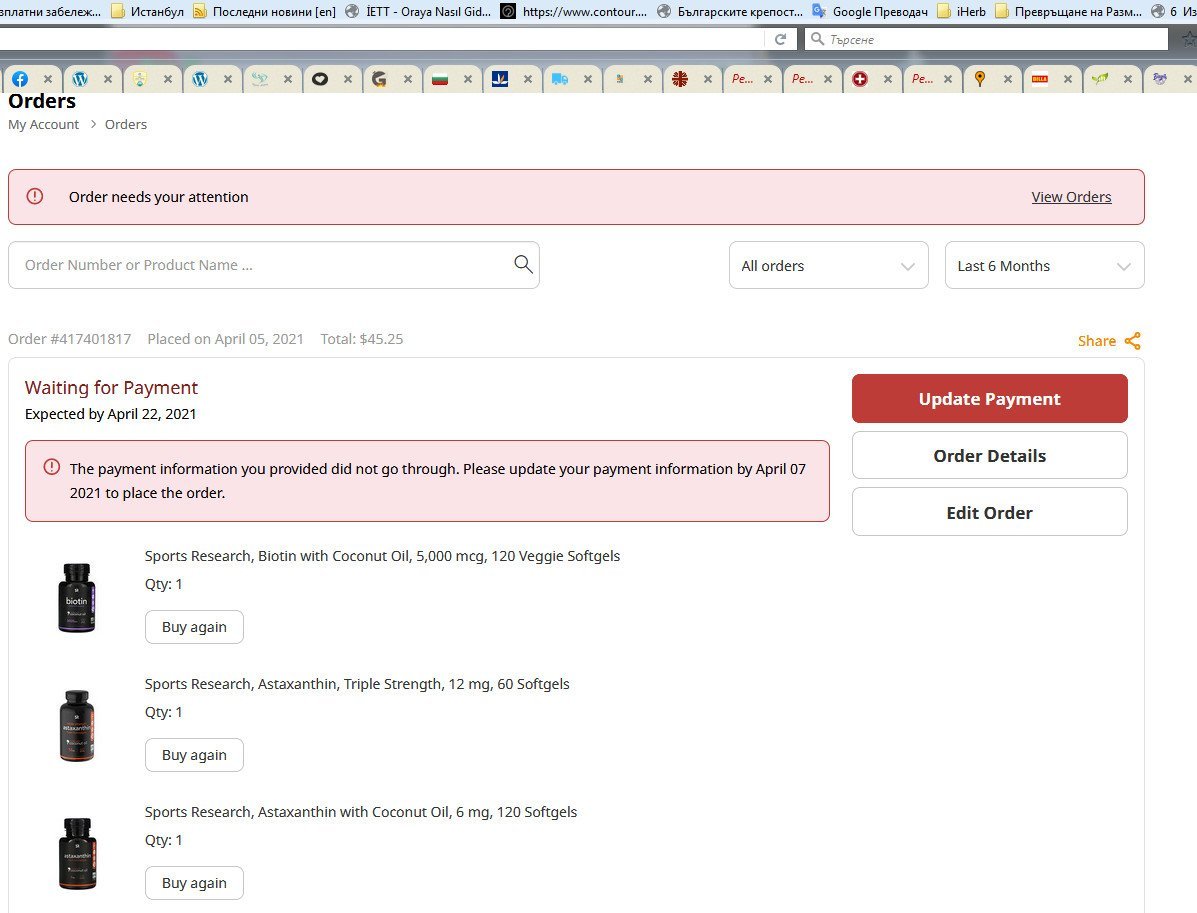Click the search magnifier icon in order search

[x=523, y=264]
